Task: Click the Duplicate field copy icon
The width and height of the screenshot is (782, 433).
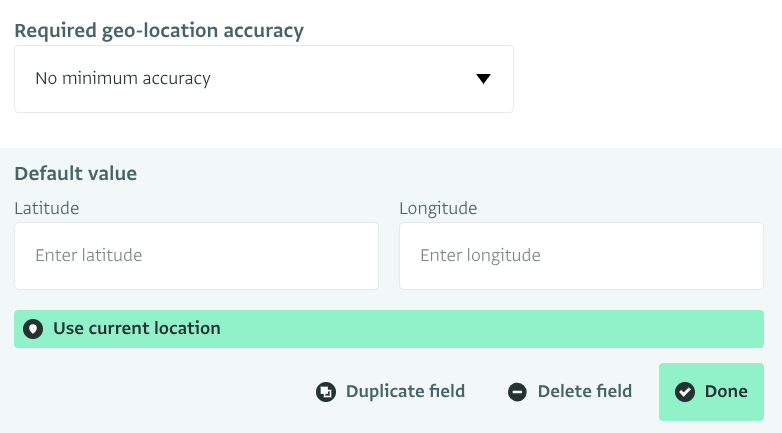Action: tap(326, 392)
